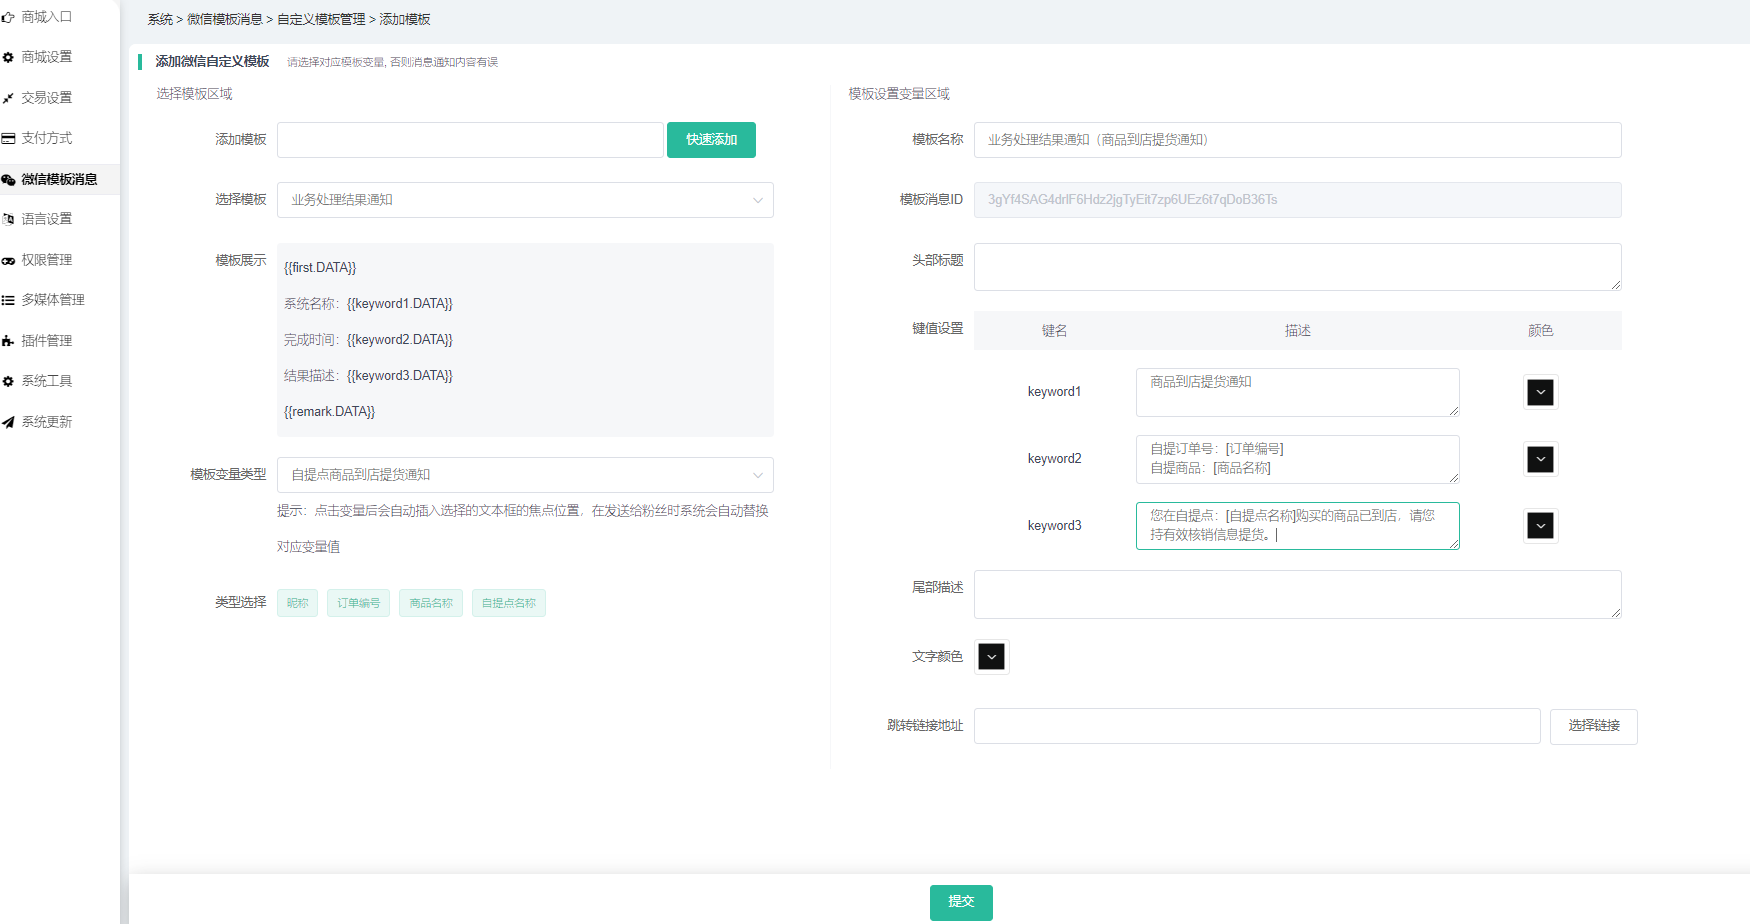Click the 权限管理 icon in sidebar
This screenshot has width=1750, height=924.
click(8, 260)
